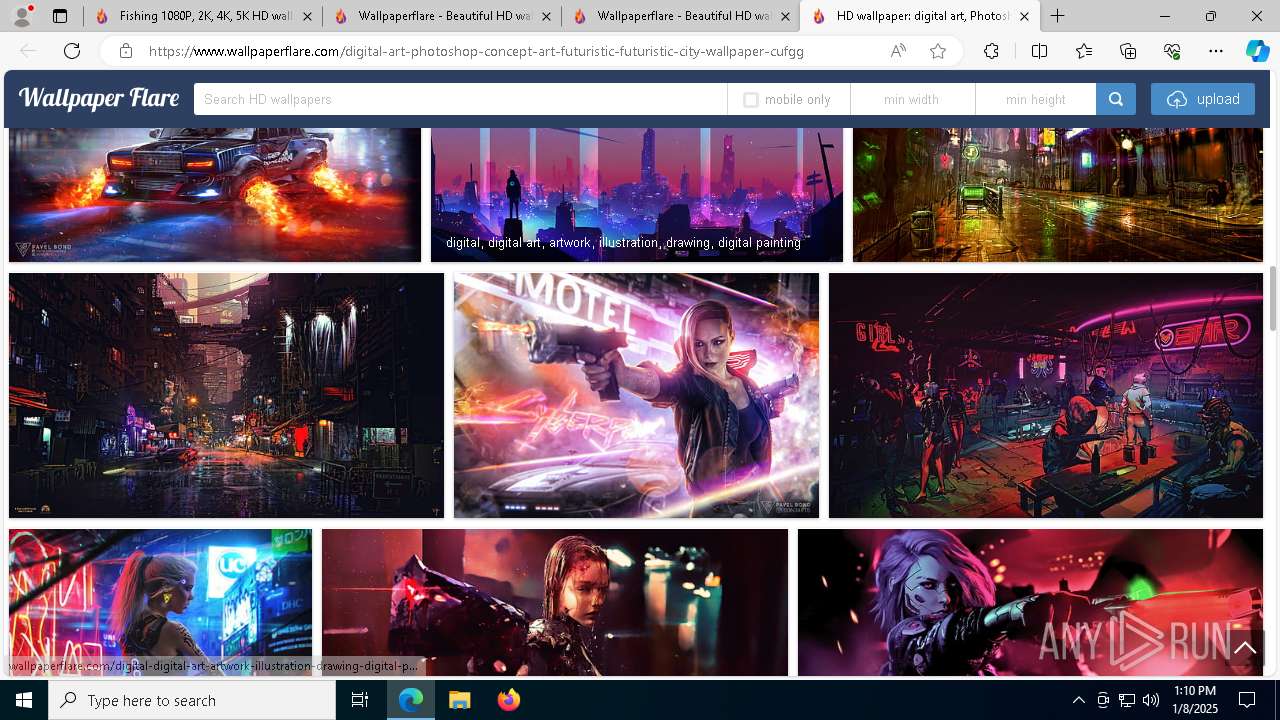Open the flaming car wallpaper thumbnail
Image resolution: width=1280 pixels, height=720 pixels.
(x=215, y=195)
